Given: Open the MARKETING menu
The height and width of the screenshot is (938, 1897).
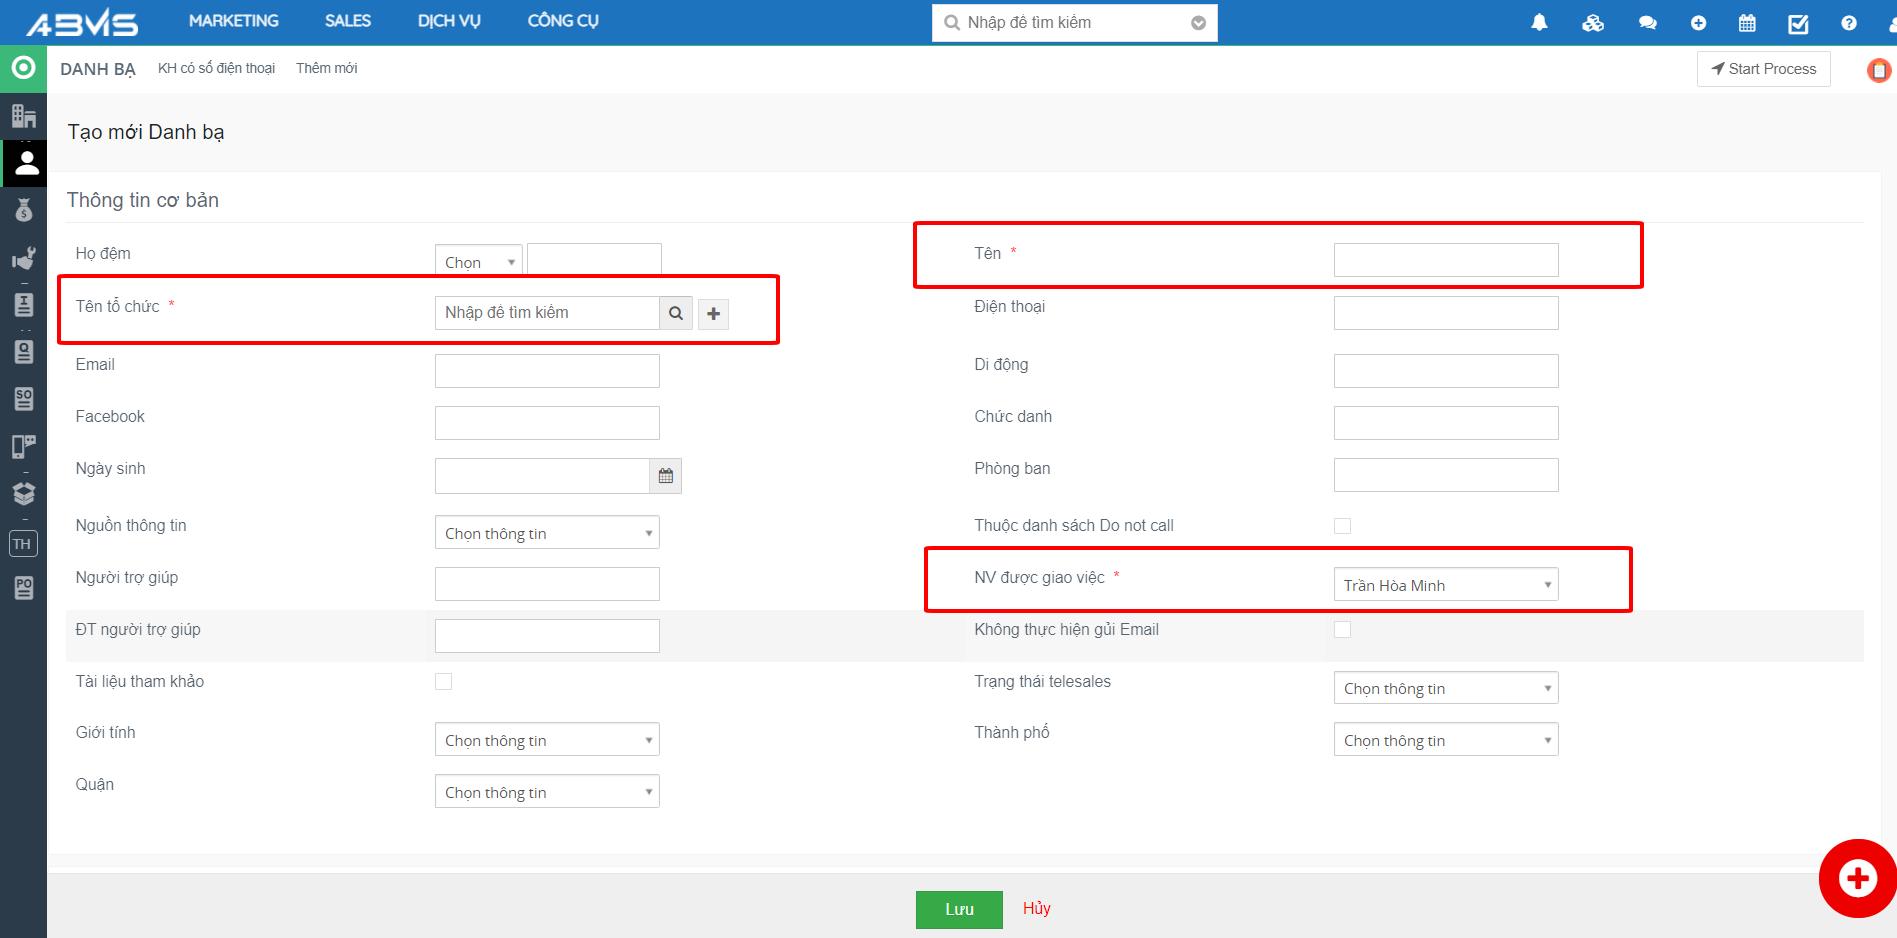Looking at the screenshot, I should pos(233,21).
